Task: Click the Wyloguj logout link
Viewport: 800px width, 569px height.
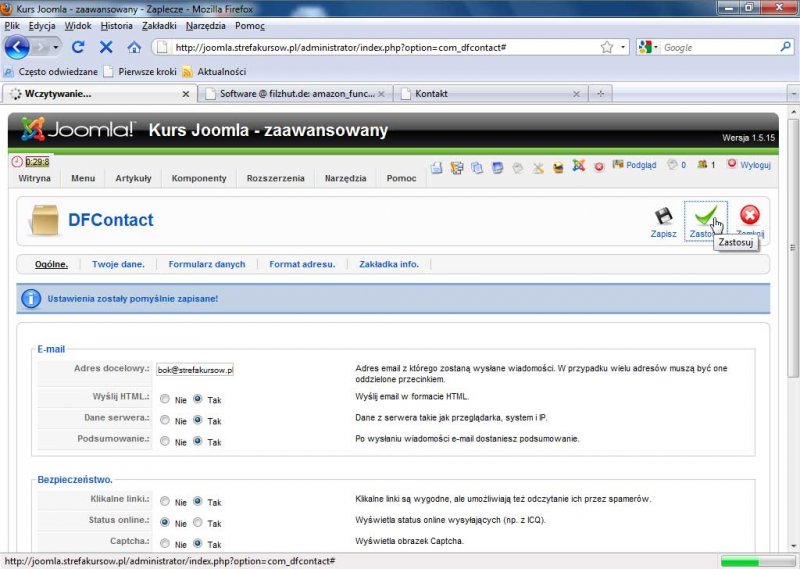Action: [754, 165]
